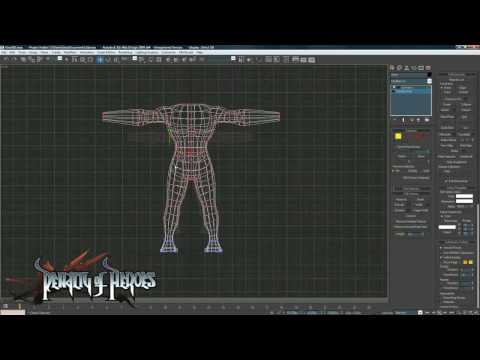Click Configure Modifier Sets icon under stack

pos(427,120)
